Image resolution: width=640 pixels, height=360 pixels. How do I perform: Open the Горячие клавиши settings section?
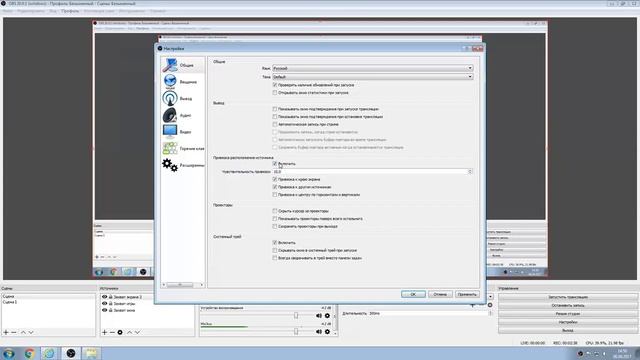pyautogui.click(x=183, y=149)
